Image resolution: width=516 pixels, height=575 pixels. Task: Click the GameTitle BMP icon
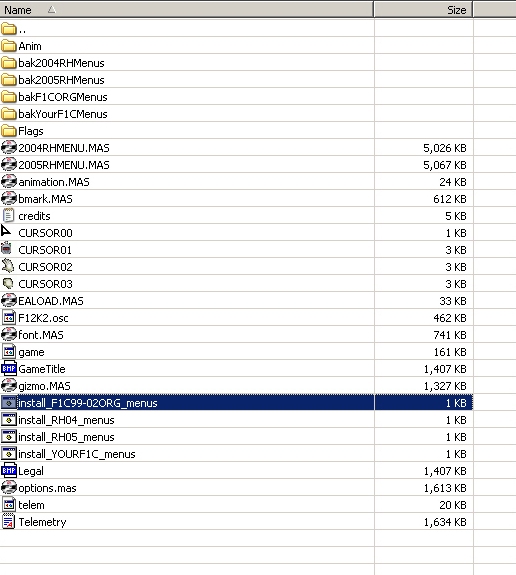9,369
